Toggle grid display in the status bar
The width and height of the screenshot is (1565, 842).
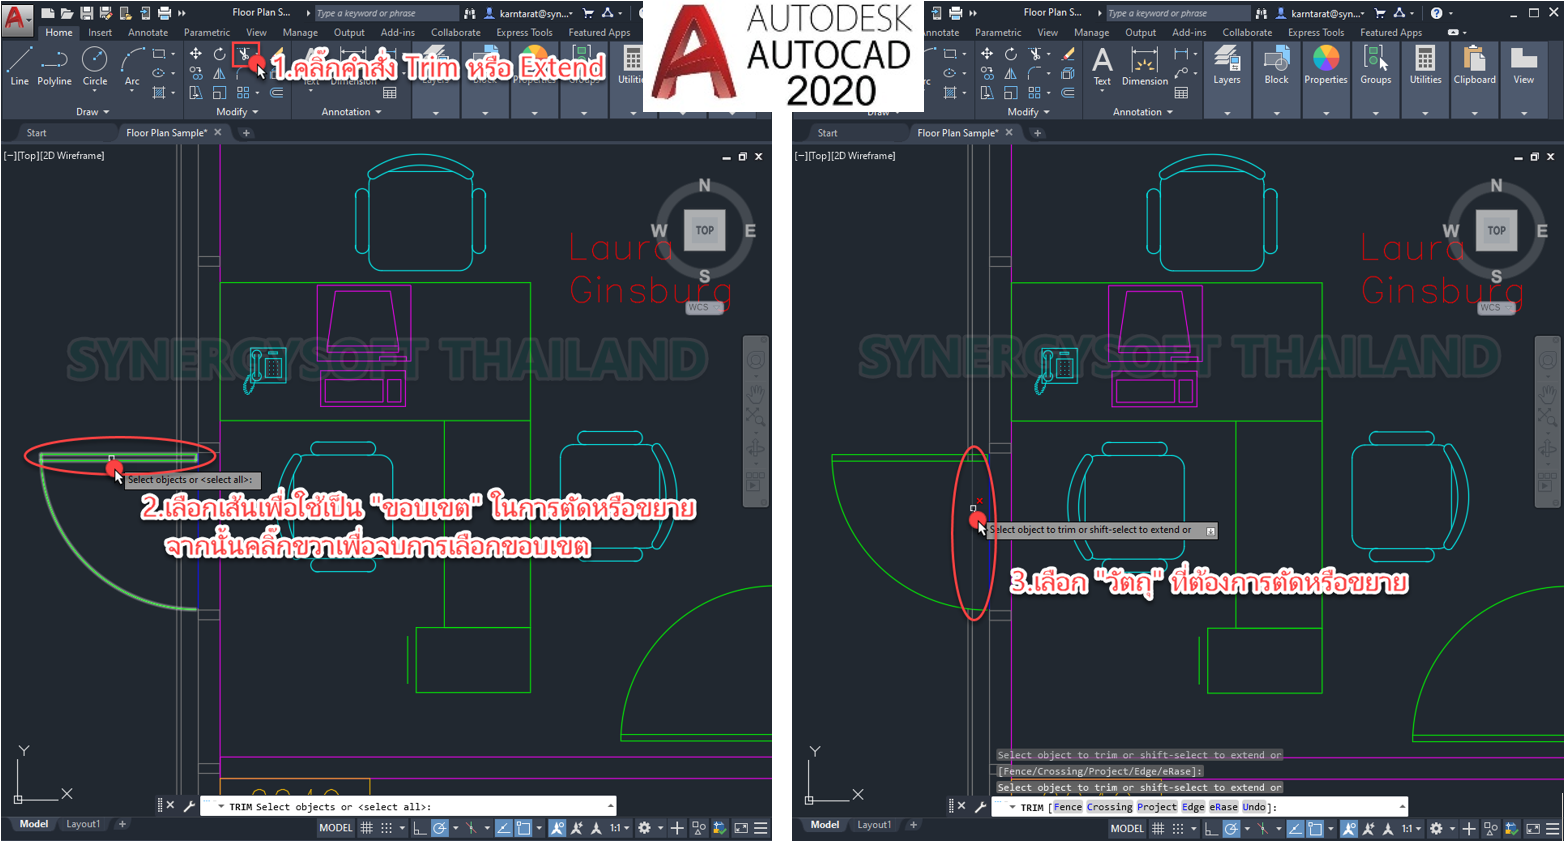367,828
